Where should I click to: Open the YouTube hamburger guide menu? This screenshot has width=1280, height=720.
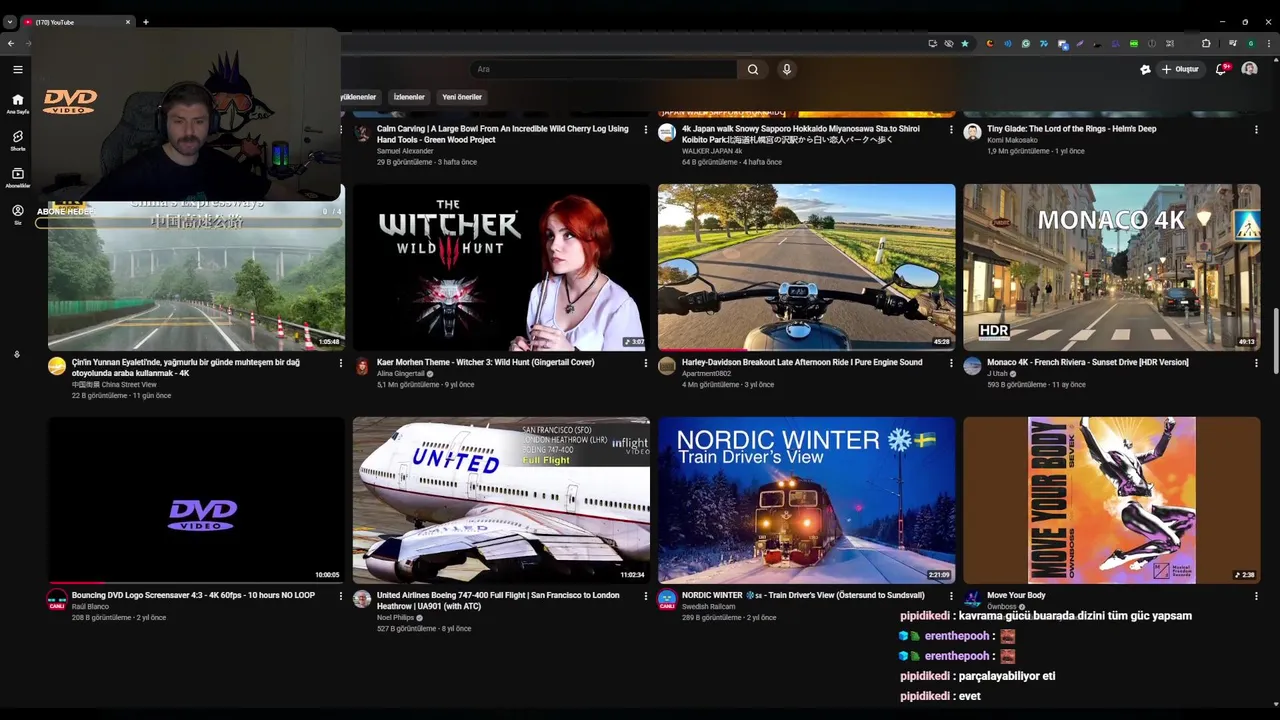[17, 69]
